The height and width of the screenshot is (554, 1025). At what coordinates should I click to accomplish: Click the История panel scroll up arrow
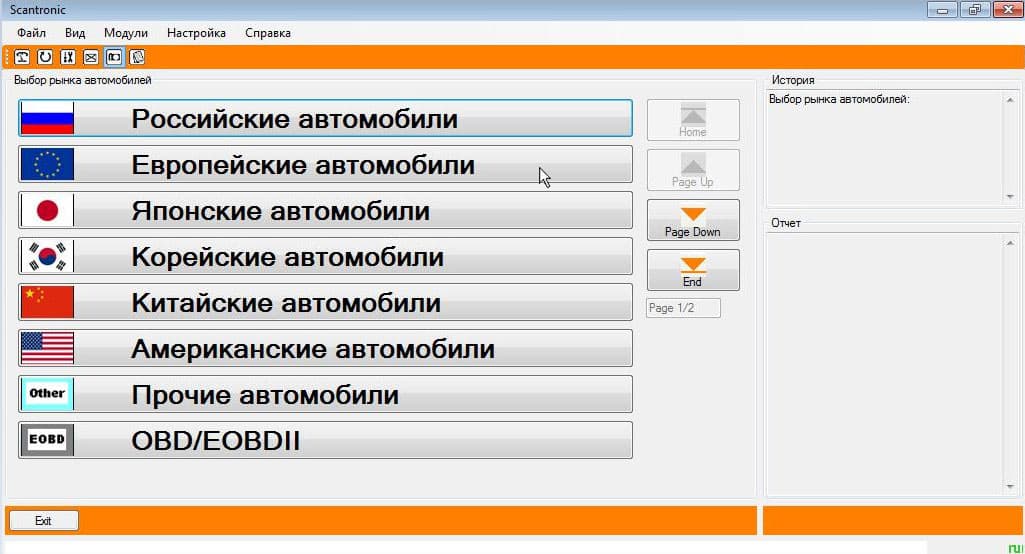pos(1010,99)
